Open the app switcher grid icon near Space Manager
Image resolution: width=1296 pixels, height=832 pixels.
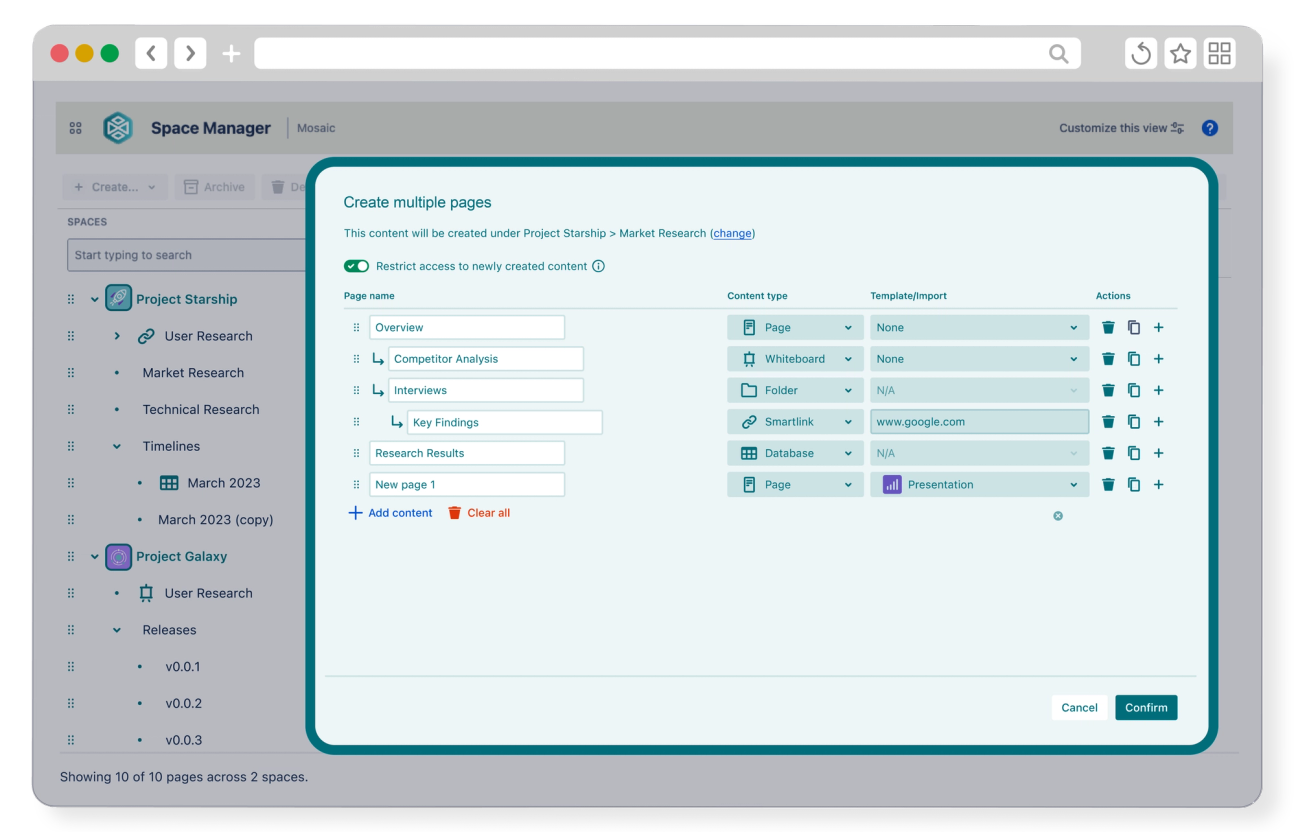[75, 128]
